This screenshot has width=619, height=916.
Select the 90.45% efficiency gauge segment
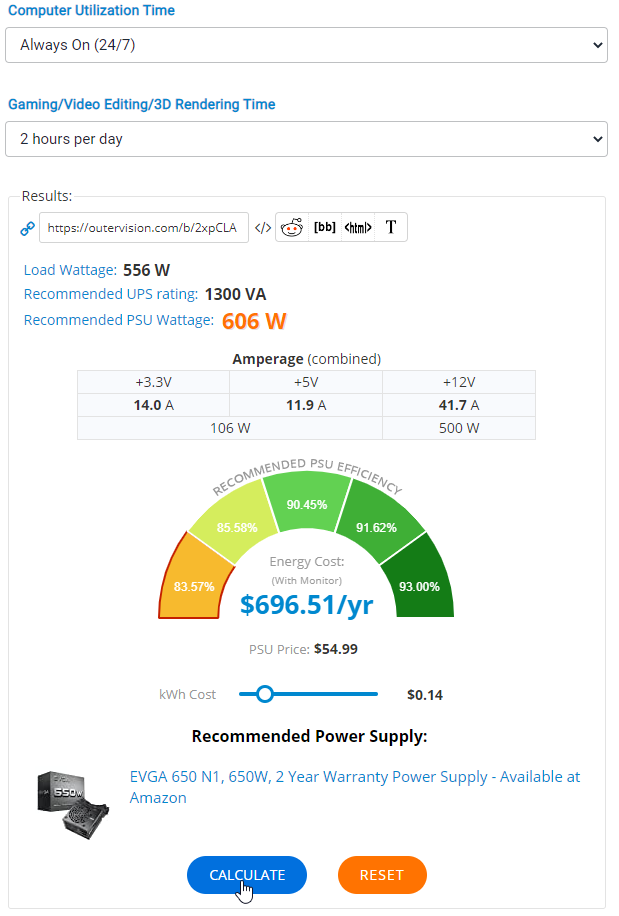pyautogui.click(x=306, y=504)
